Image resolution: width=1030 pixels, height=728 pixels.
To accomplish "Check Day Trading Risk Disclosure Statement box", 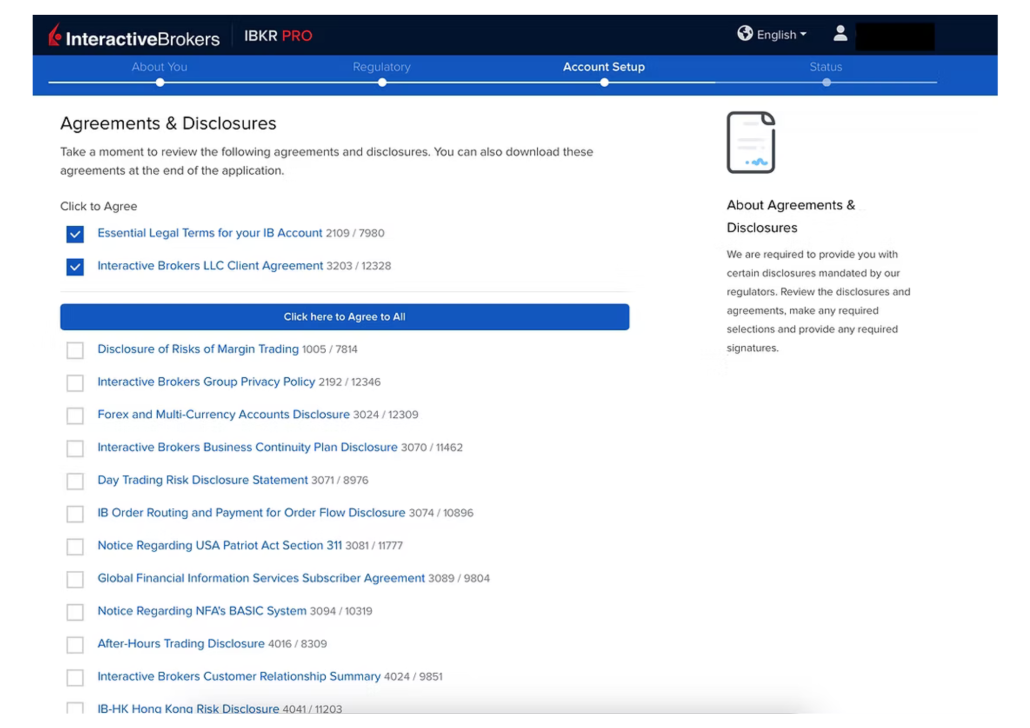I will (x=75, y=482).
